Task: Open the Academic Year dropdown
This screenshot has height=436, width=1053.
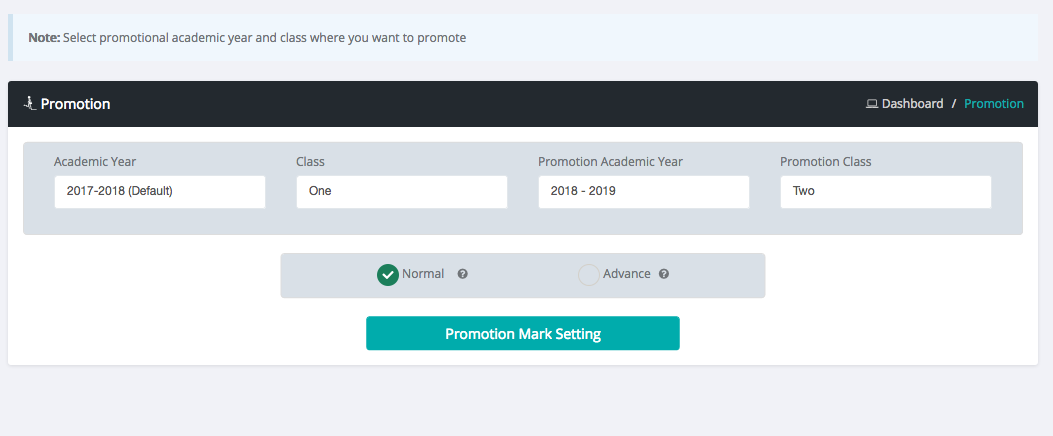Action: click(160, 192)
